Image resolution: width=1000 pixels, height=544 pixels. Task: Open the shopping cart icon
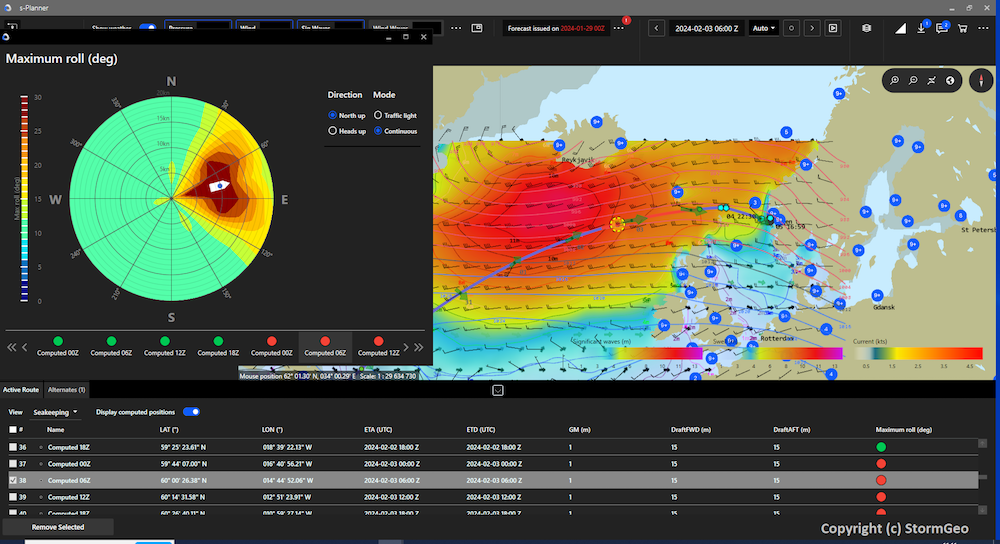[x=963, y=28]
